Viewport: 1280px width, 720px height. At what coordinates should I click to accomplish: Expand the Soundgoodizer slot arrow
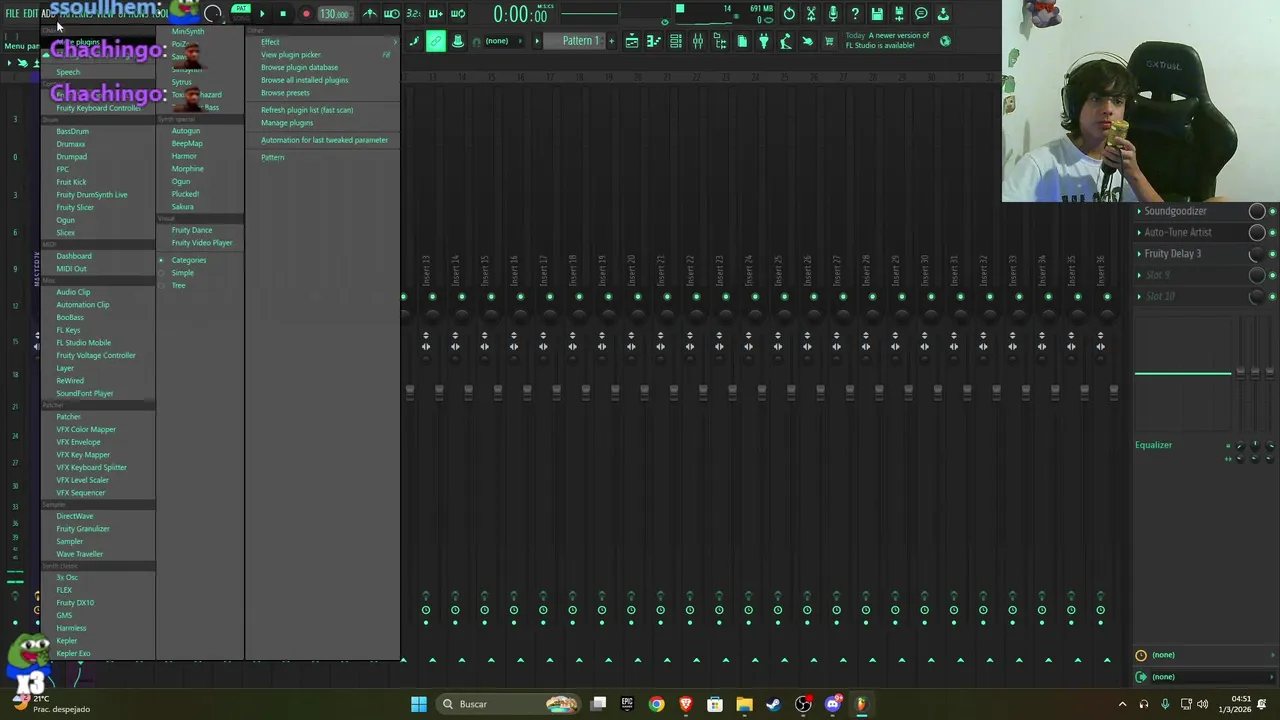click(x=1139, y=211)
